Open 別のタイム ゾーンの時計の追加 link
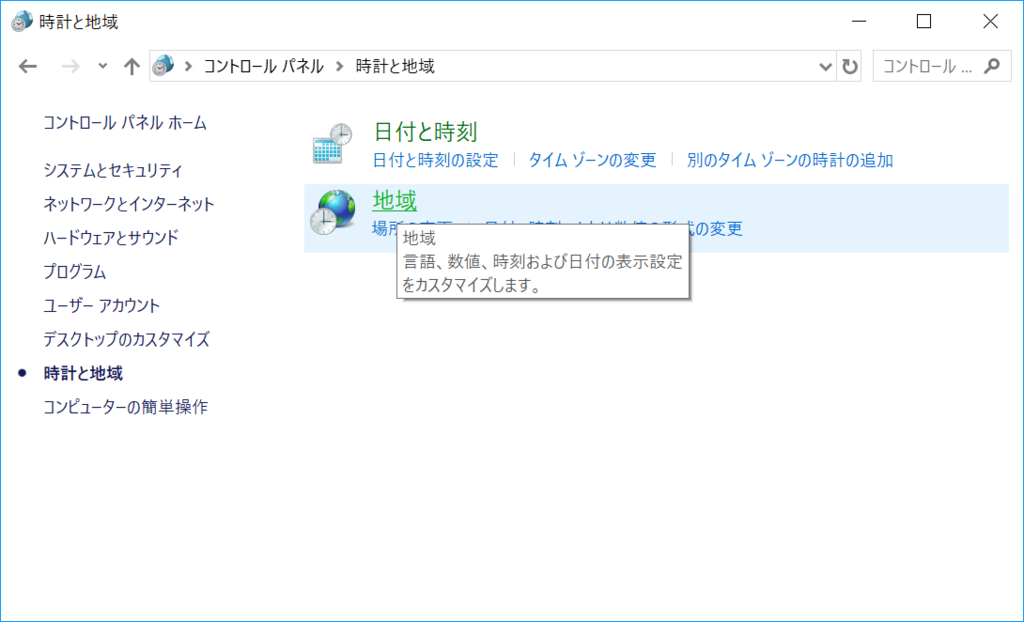This screenshot has height=622, width=1024. click(790, 160)
